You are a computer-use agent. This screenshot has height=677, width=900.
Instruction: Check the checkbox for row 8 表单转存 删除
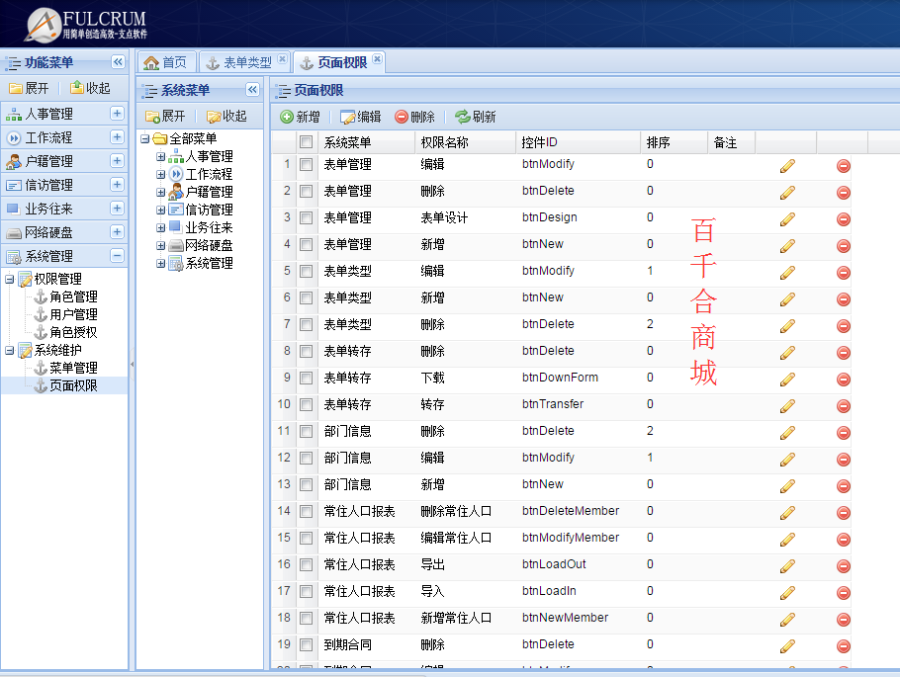(306, 351)
